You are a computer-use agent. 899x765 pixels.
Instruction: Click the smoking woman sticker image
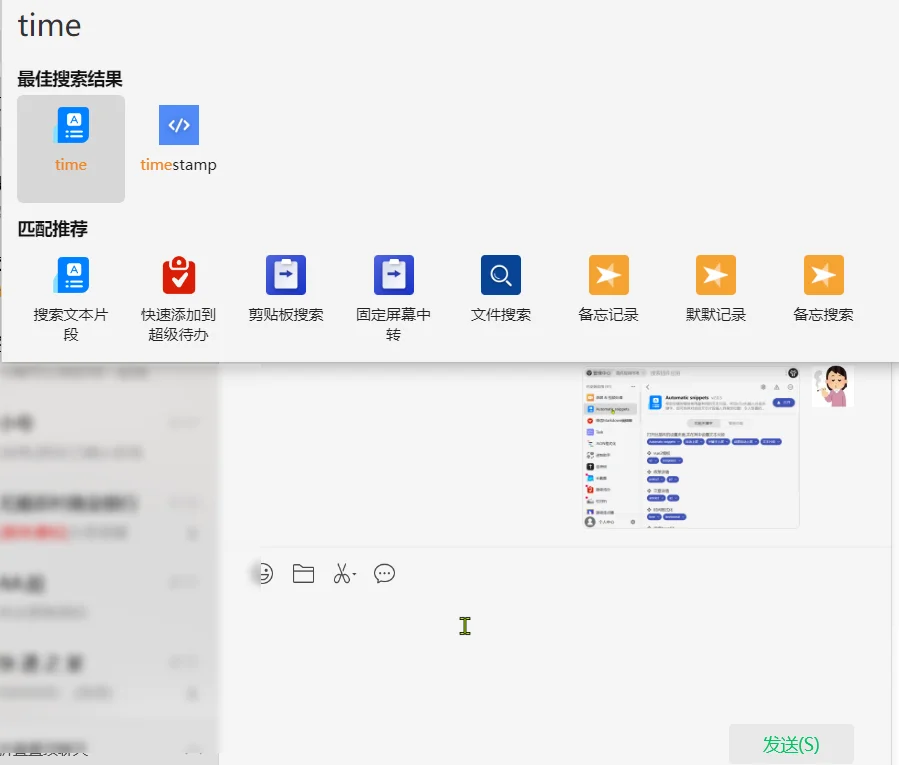pos(833,385)
